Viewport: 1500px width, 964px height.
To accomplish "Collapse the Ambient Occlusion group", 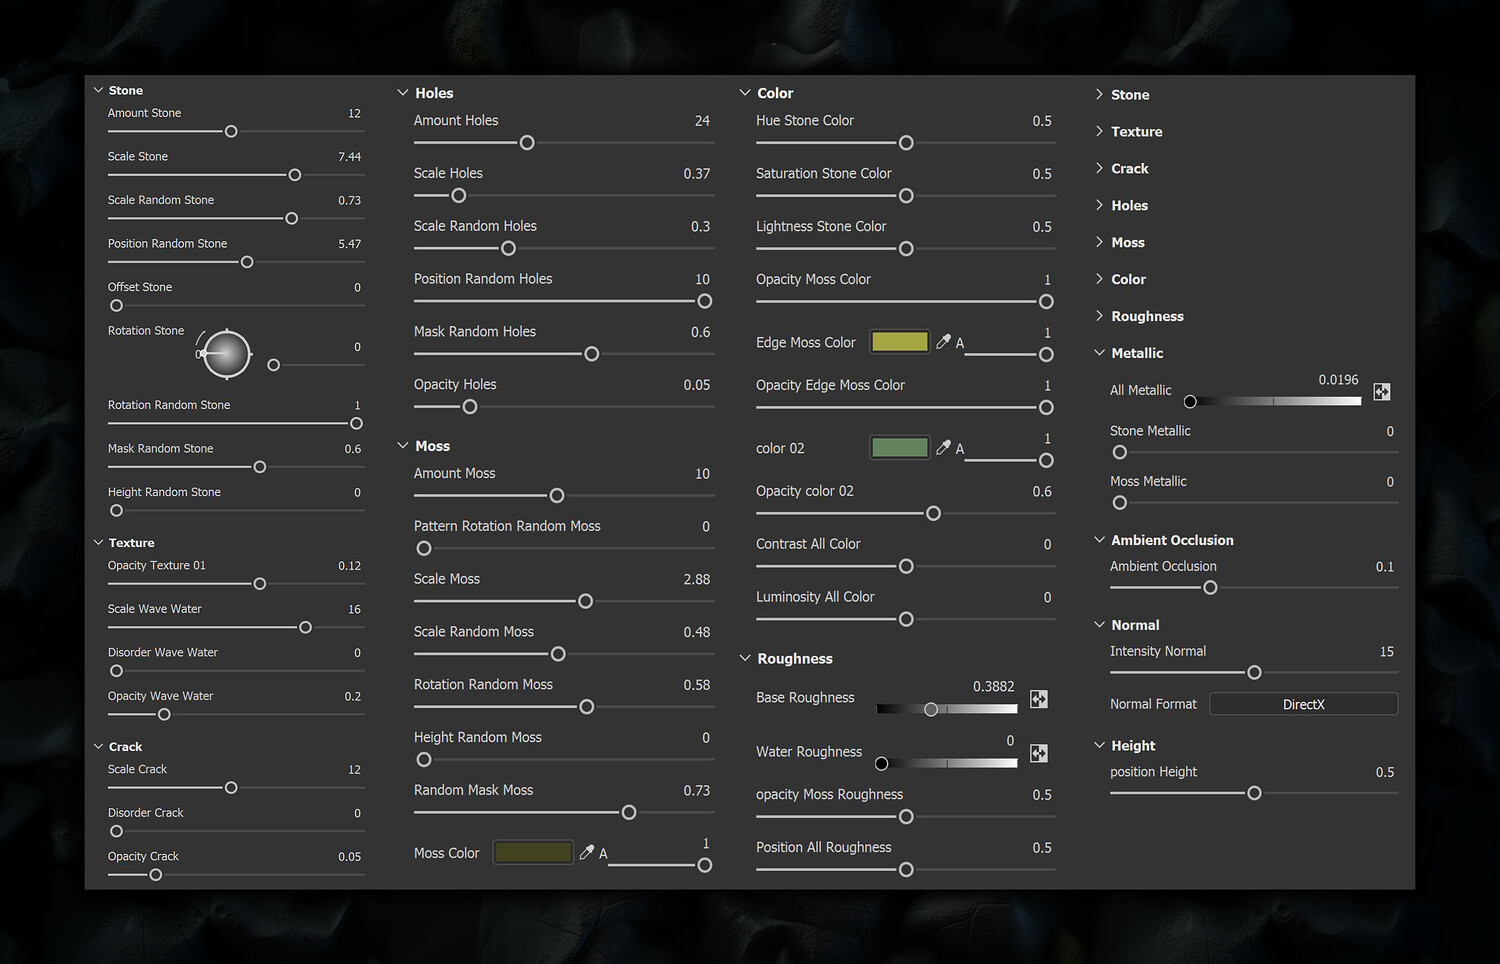I will (1100, 540).
